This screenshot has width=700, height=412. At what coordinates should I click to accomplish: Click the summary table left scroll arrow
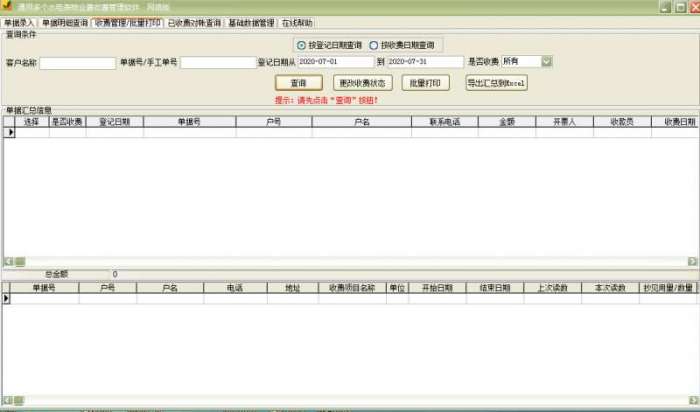(x=8, y=262)
